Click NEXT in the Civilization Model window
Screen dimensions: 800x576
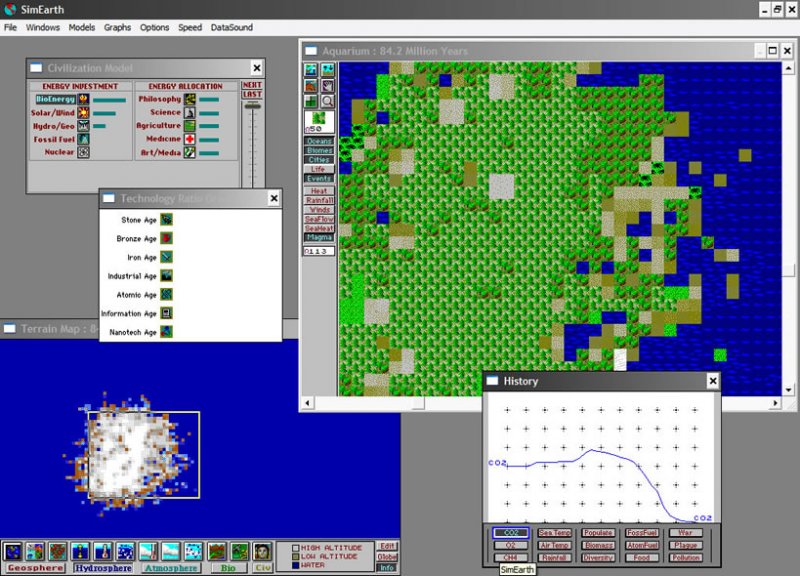(x=252, y=85)
